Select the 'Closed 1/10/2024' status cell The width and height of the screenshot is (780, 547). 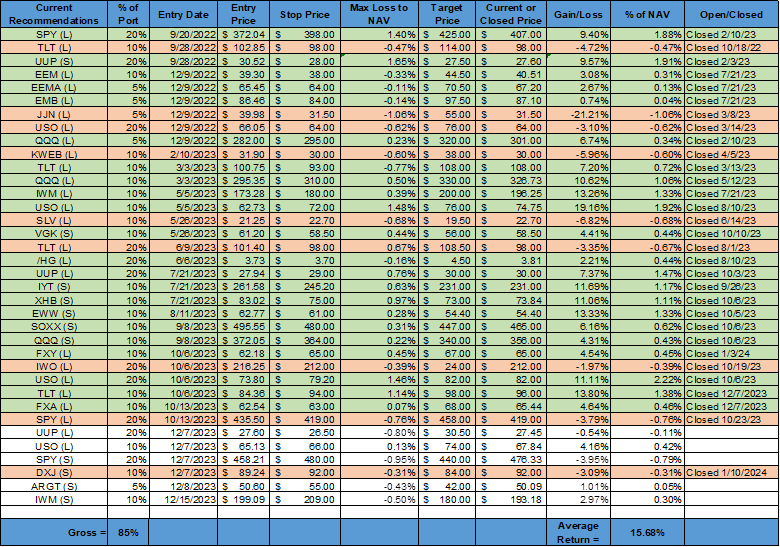click(x=731, y=473)
